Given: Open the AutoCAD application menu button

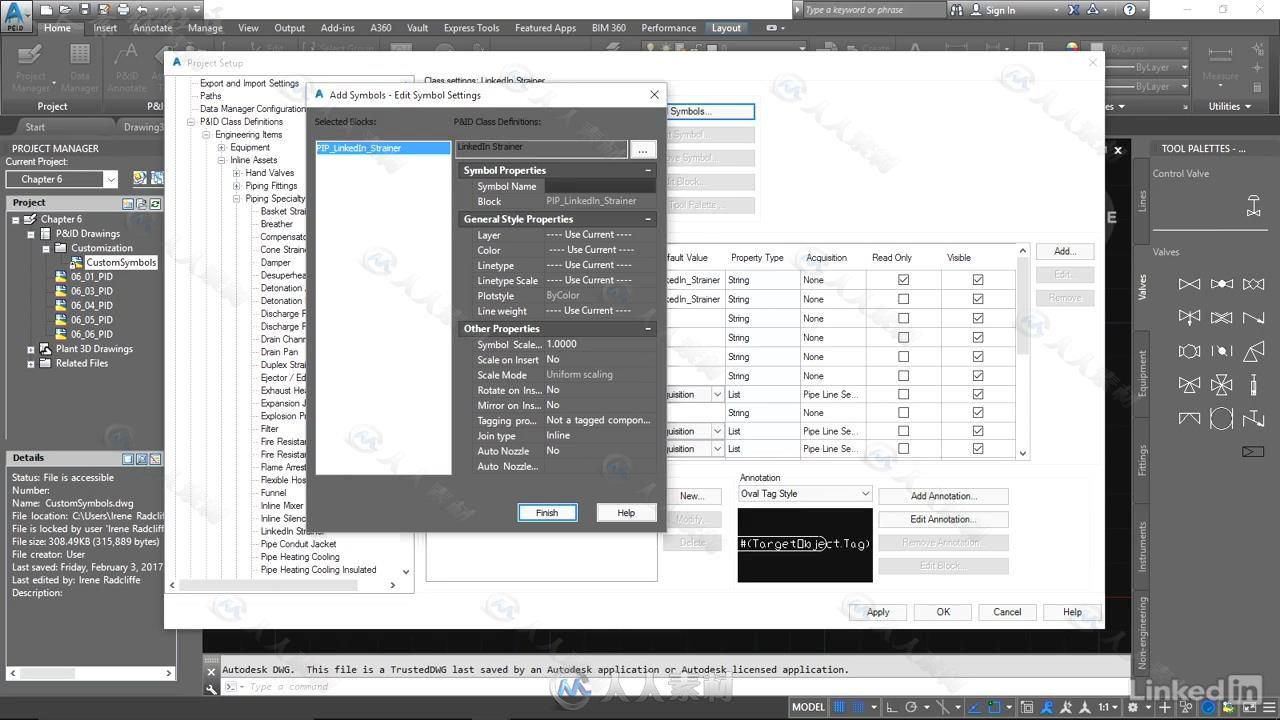Looking at the screenshot, I should [15, 16].
